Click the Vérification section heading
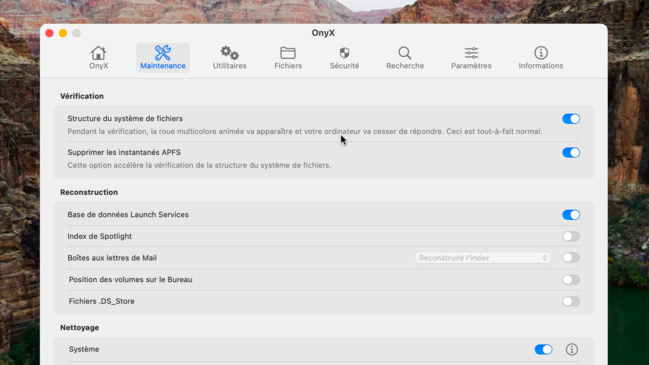This screenshot has height=365, width=649. coord(82,96)
